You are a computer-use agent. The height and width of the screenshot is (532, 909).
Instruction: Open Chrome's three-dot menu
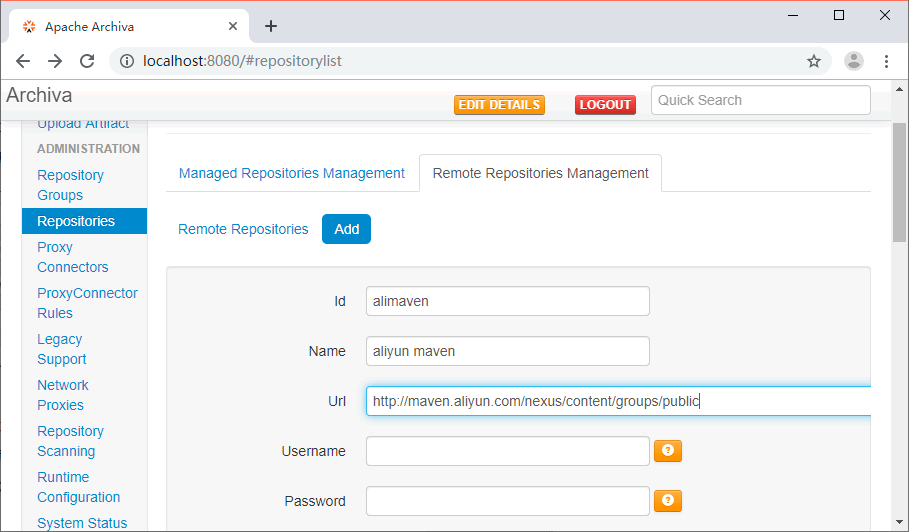[886, 61]
